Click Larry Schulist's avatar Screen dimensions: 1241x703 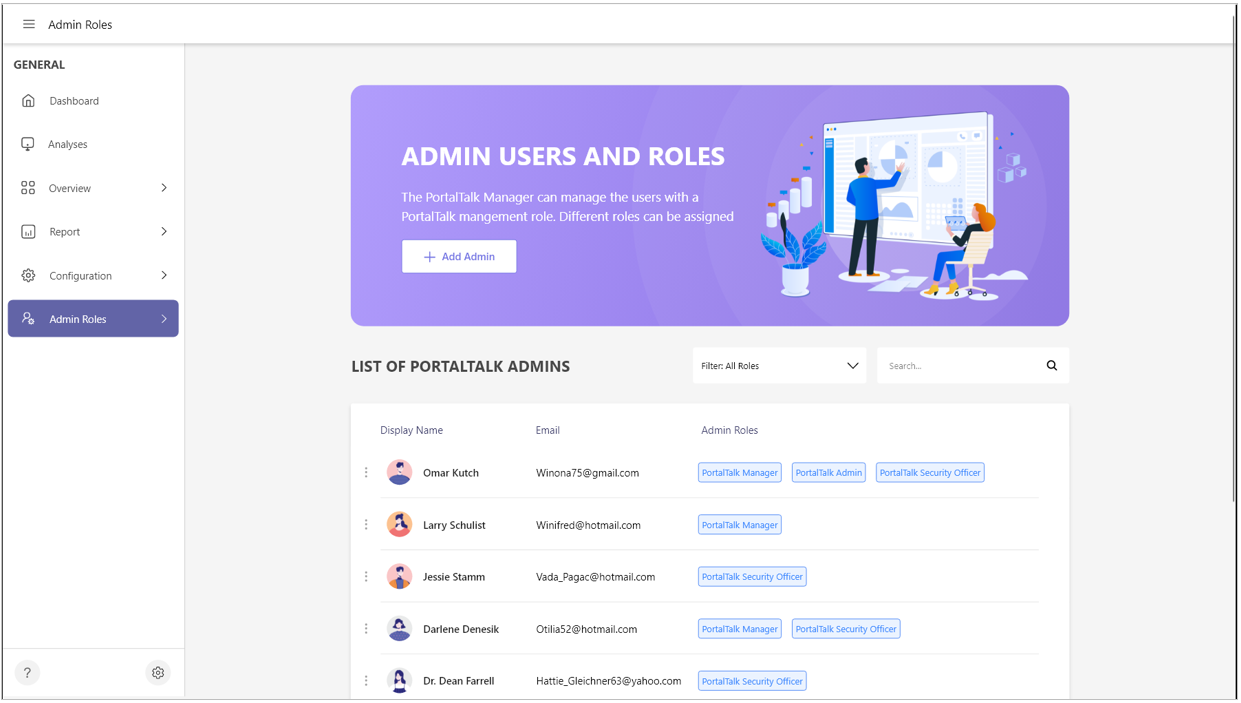point(399,525)
